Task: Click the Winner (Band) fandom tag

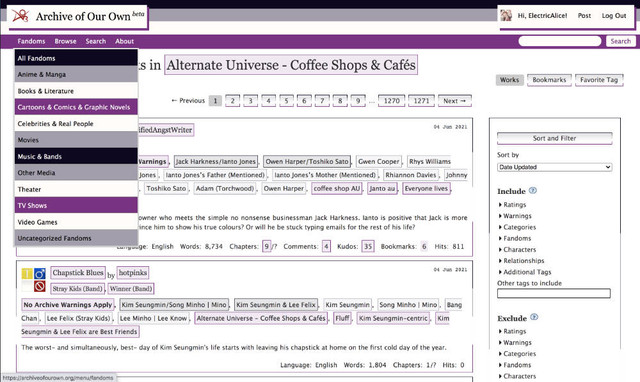Action: [x=131, y=289]
